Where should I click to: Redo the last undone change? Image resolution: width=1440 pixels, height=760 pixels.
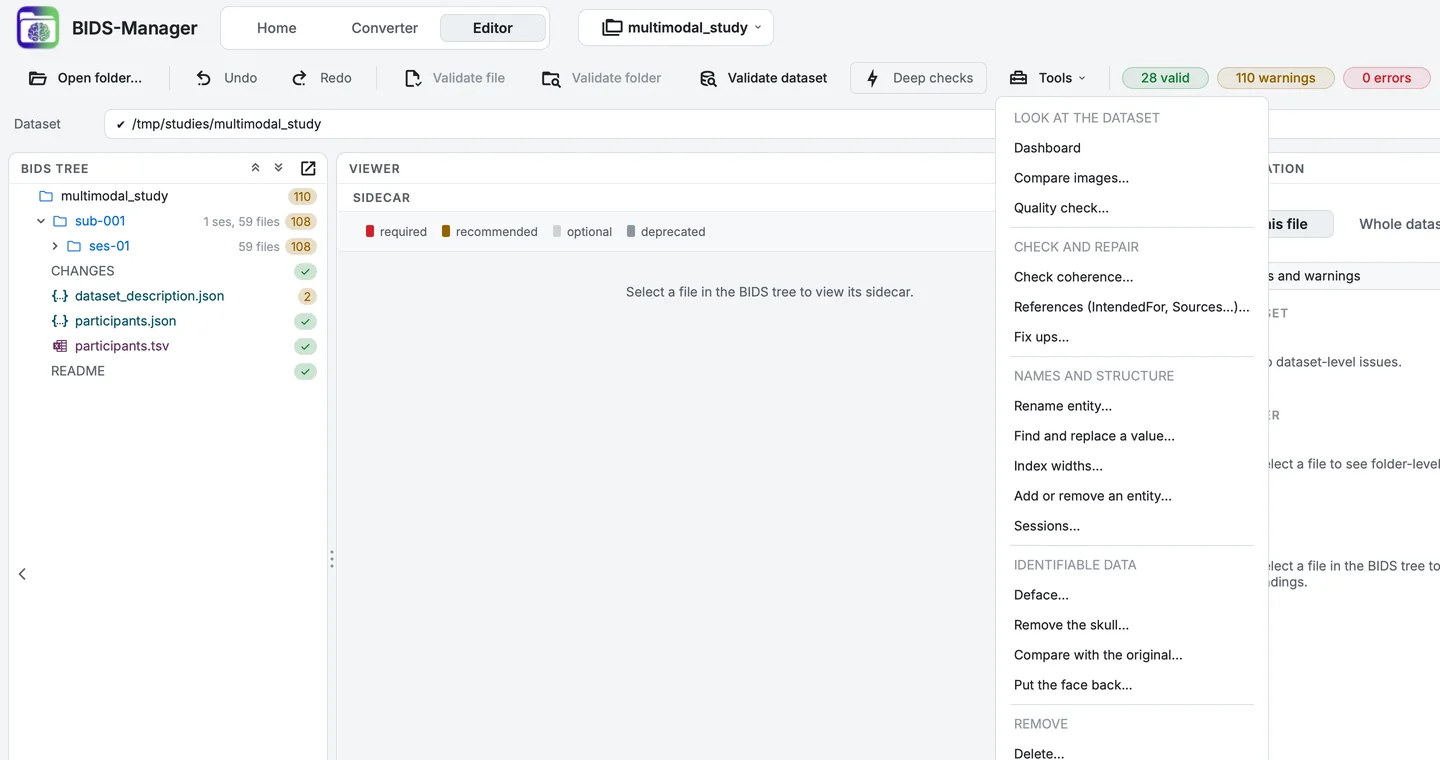(321, 78)
